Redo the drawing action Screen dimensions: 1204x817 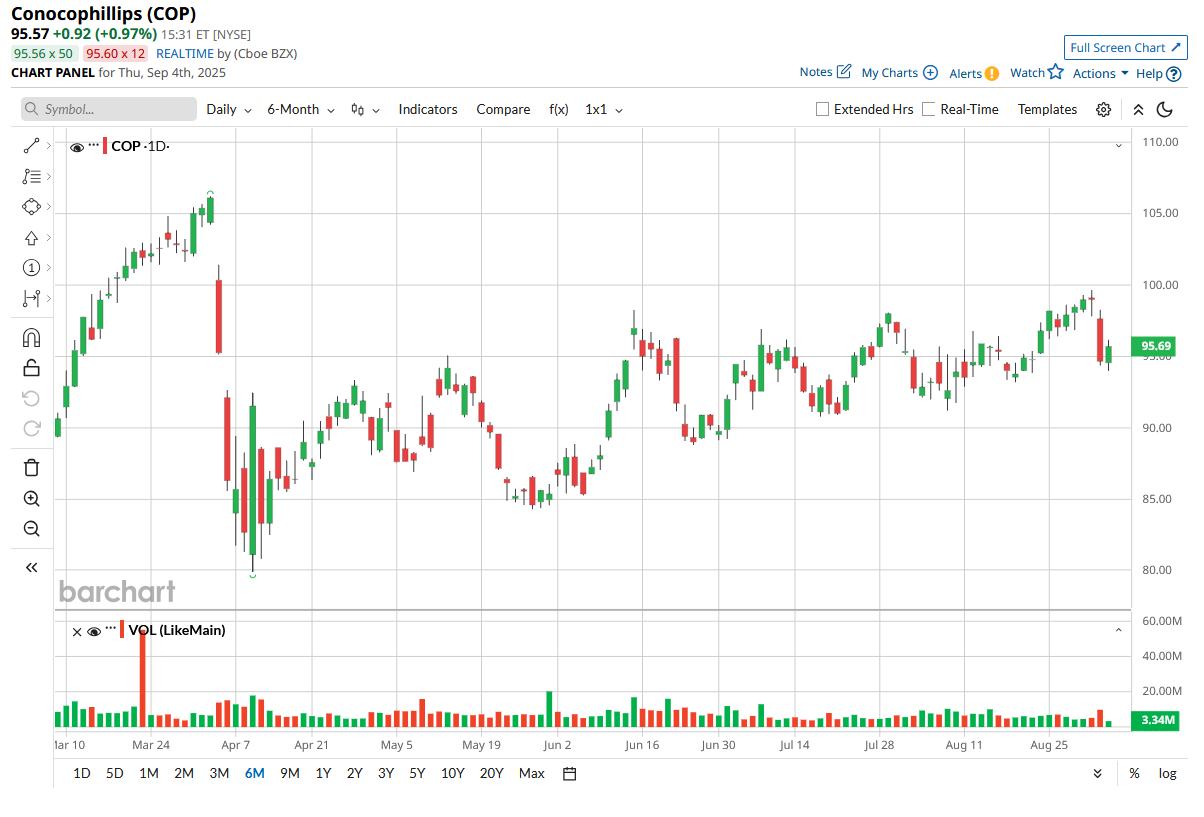(31, 429)
